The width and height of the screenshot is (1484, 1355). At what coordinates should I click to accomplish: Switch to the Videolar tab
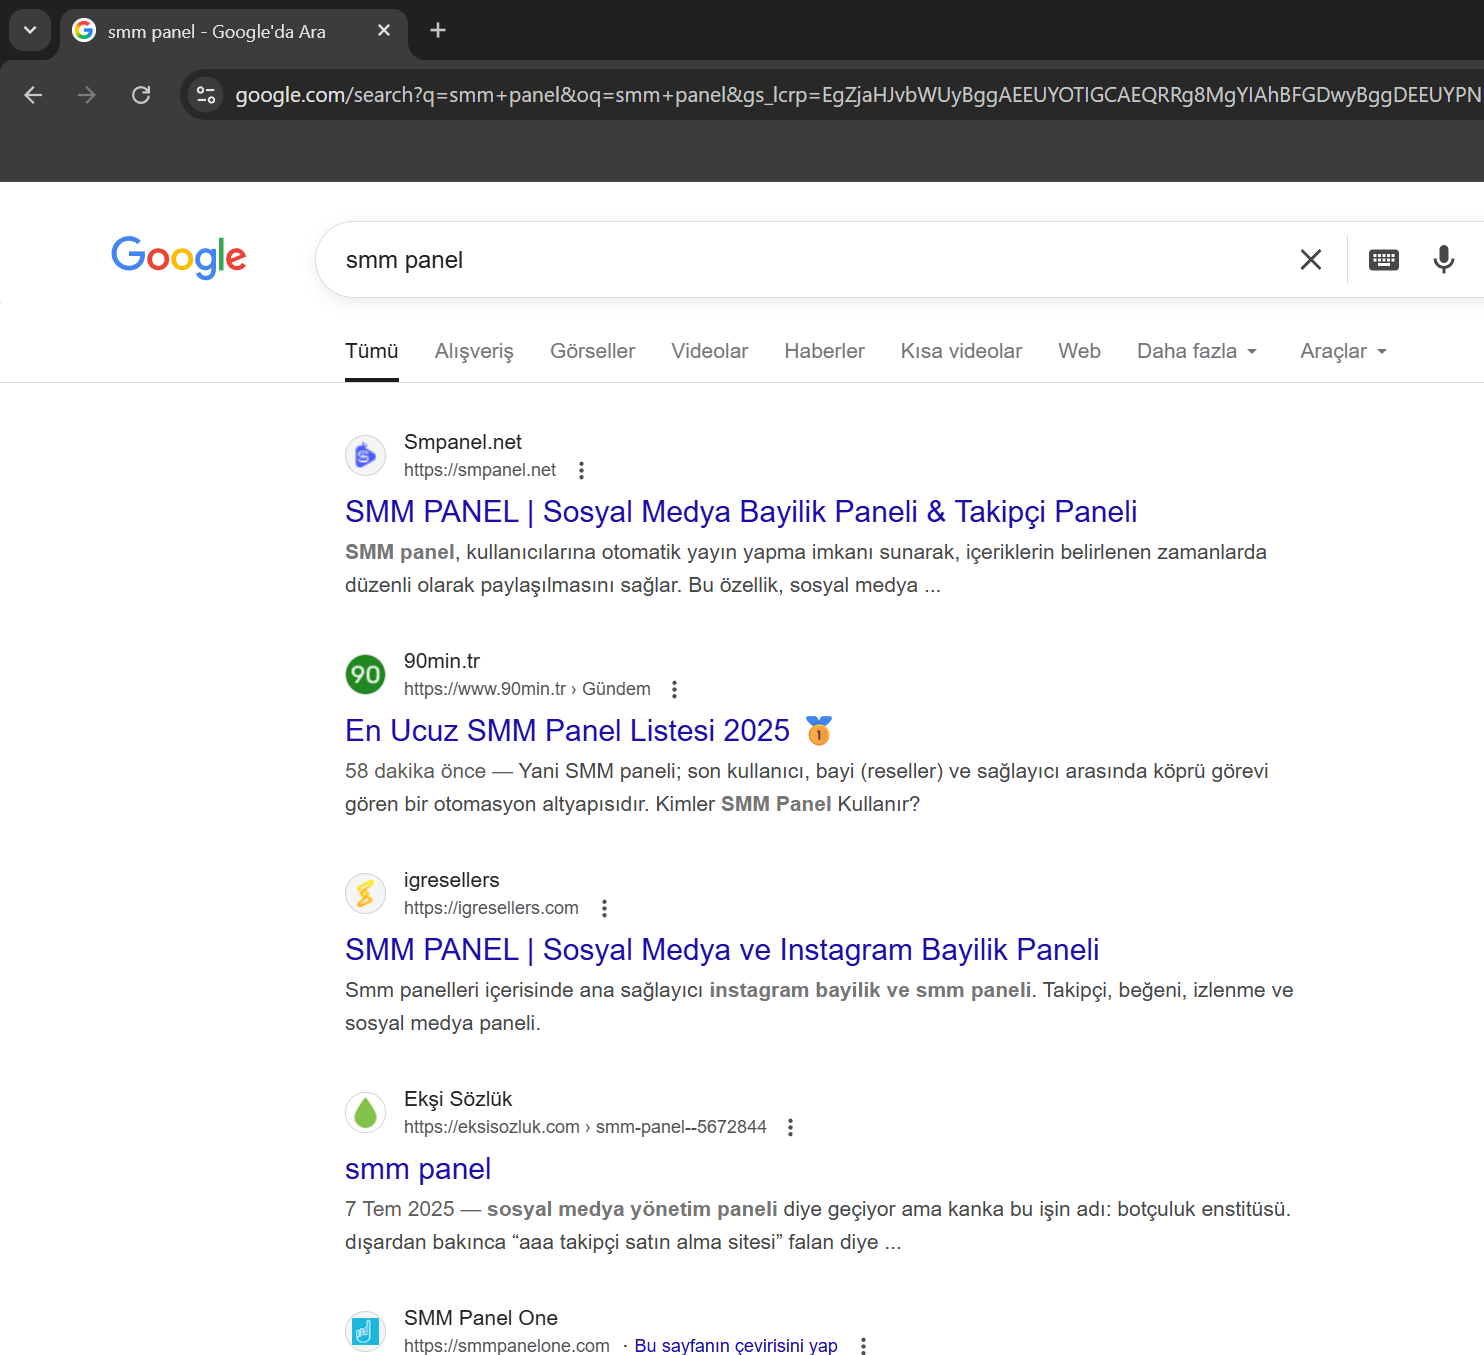pos(710,351)
